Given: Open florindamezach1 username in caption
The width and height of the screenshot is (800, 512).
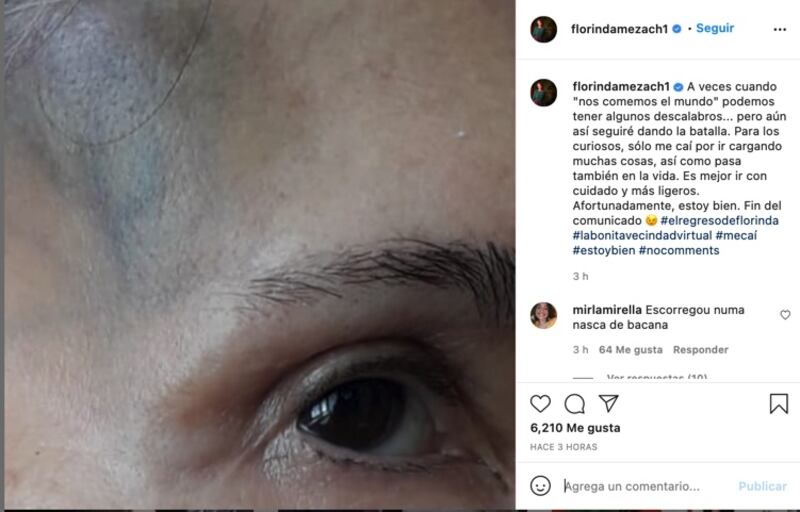Looking at the screenshot, I should point(620,86).
